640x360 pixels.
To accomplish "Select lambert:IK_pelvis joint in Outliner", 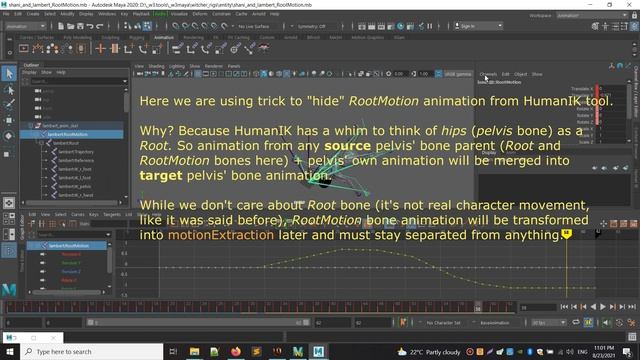I will point(74,187).
